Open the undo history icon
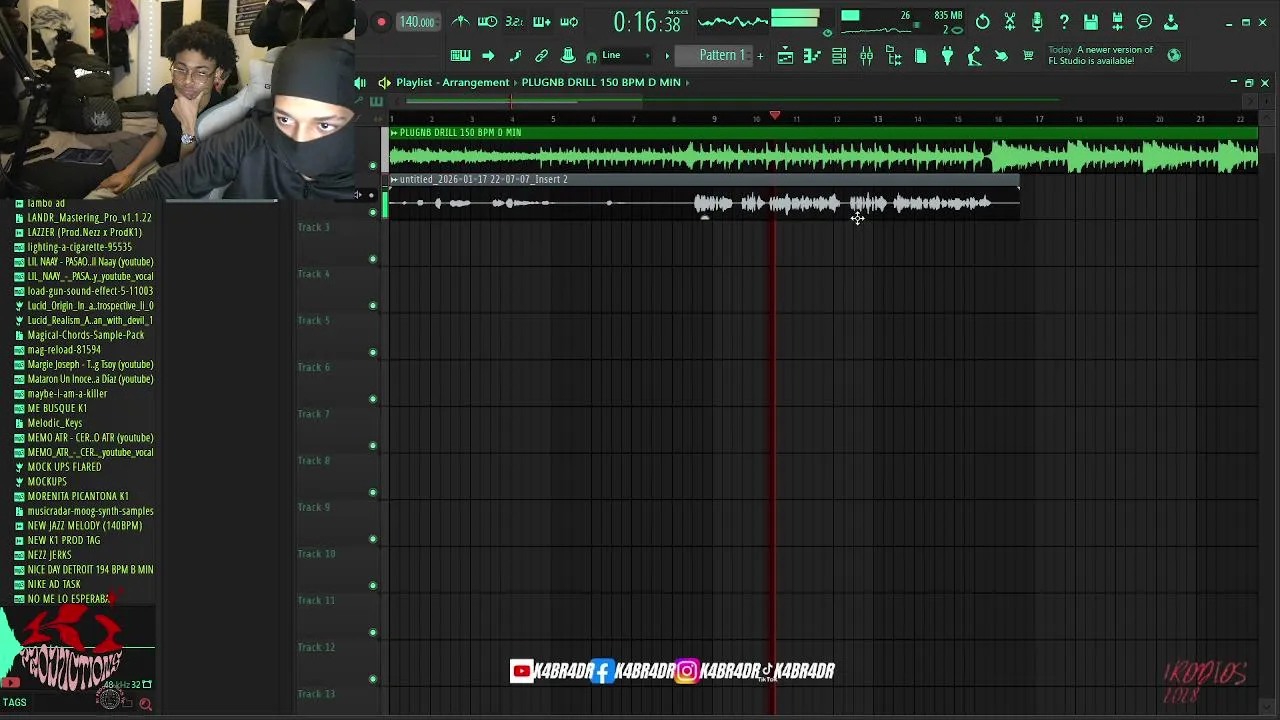Screen dimensions: 1280x720 tap(983, 22)
